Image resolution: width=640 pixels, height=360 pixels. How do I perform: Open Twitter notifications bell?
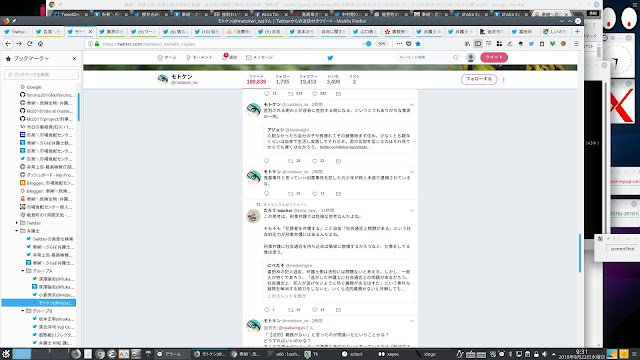click(x=230, y=57)
